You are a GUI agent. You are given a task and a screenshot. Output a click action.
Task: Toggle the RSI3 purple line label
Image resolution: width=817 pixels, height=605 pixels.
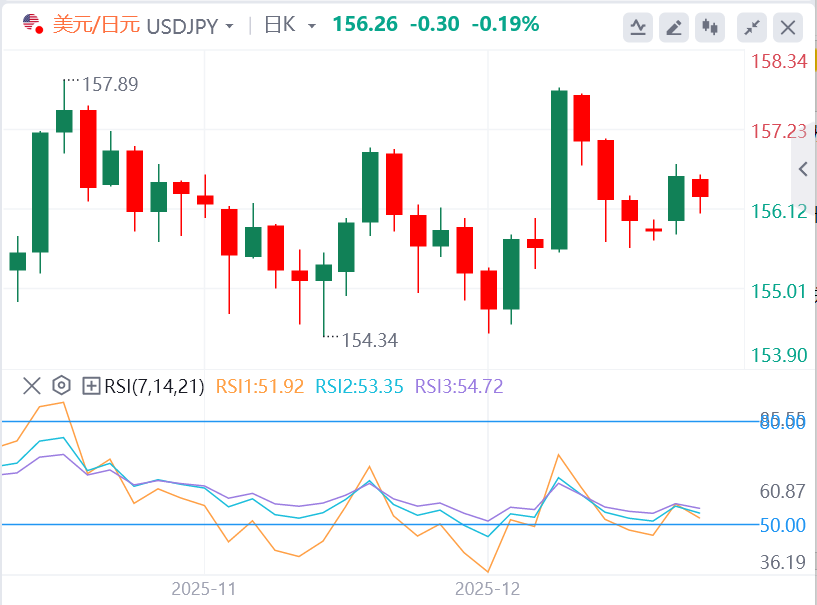pos(459,386)
